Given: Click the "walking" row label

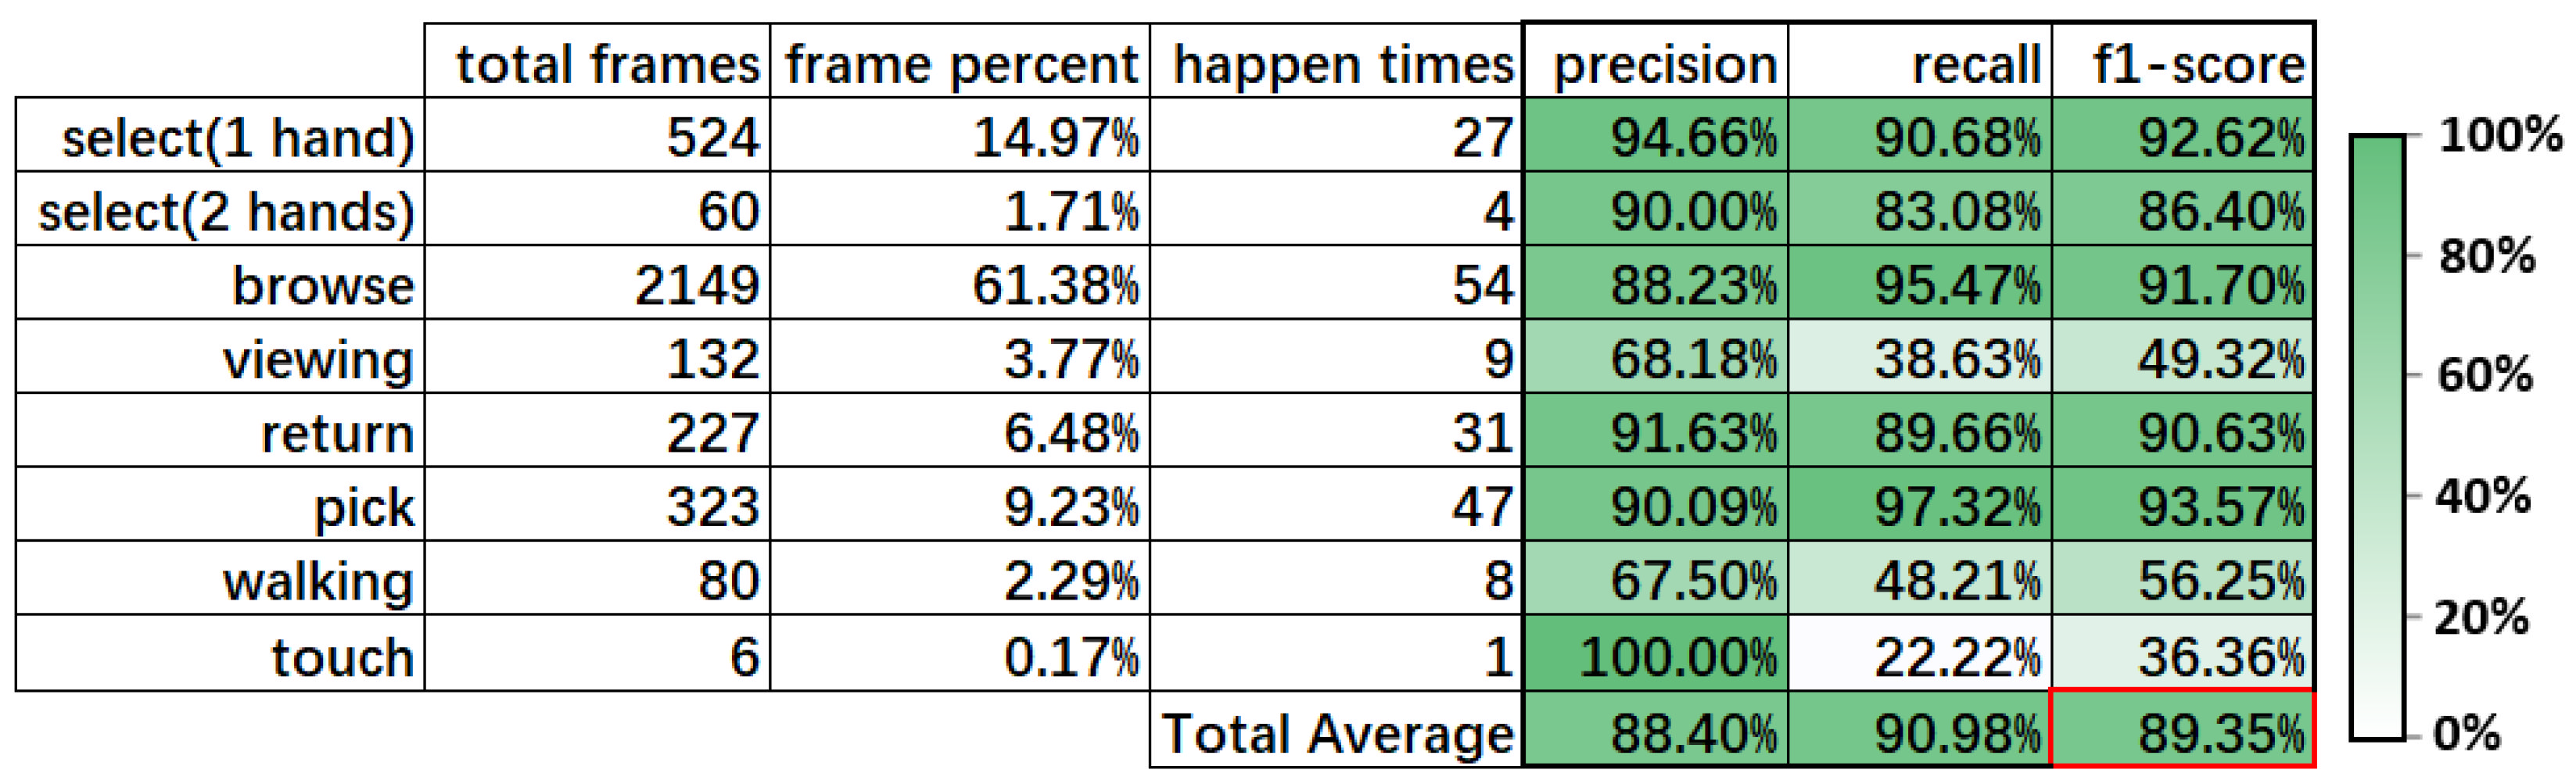Looking at the screenshot, I should (x=317, y=582).
